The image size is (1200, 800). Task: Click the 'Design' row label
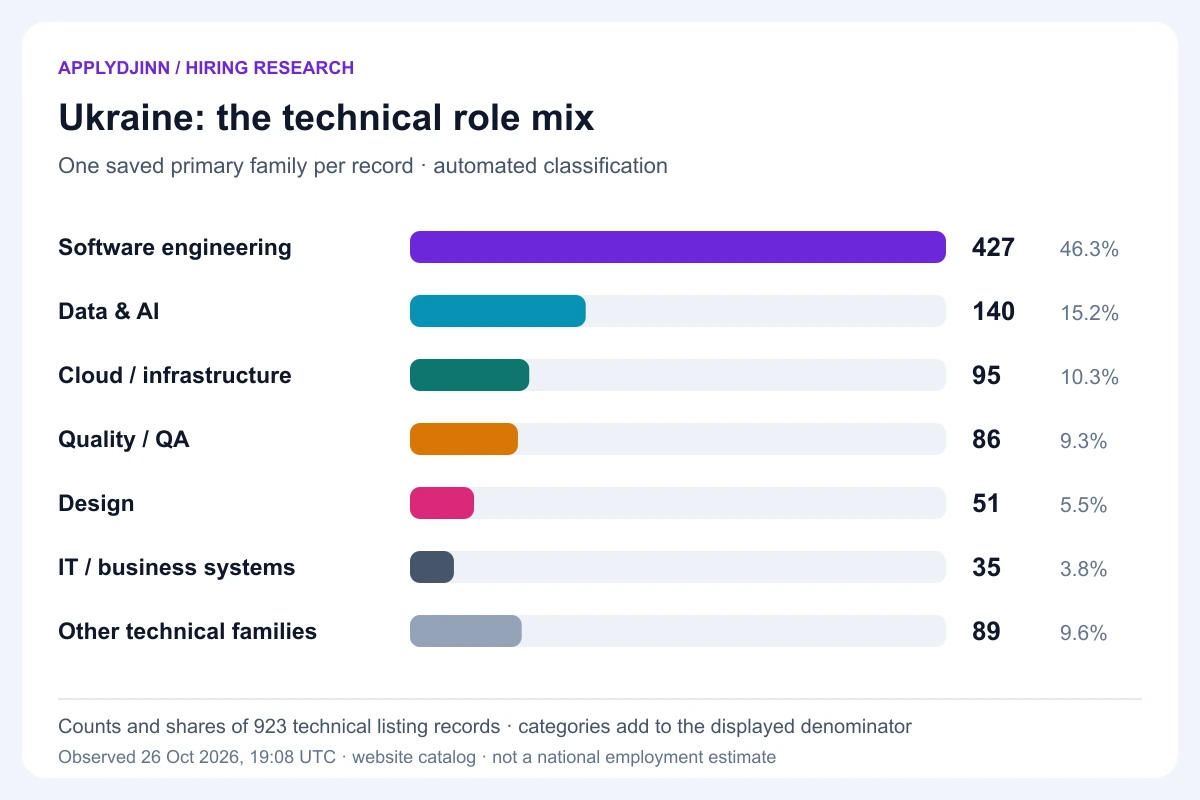coord(96,503)
